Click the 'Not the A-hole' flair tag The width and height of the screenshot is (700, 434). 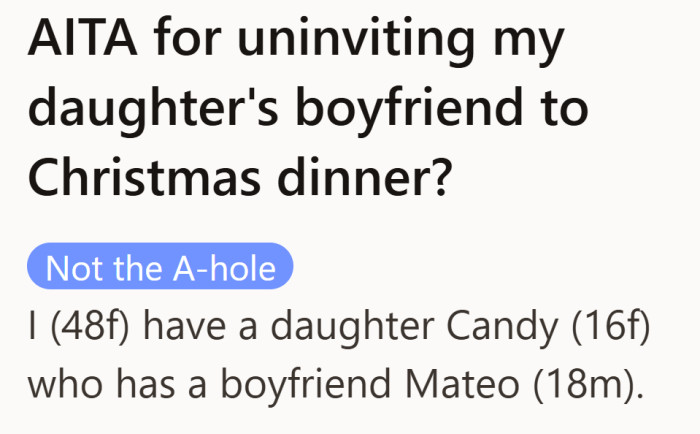click(160, 266)
